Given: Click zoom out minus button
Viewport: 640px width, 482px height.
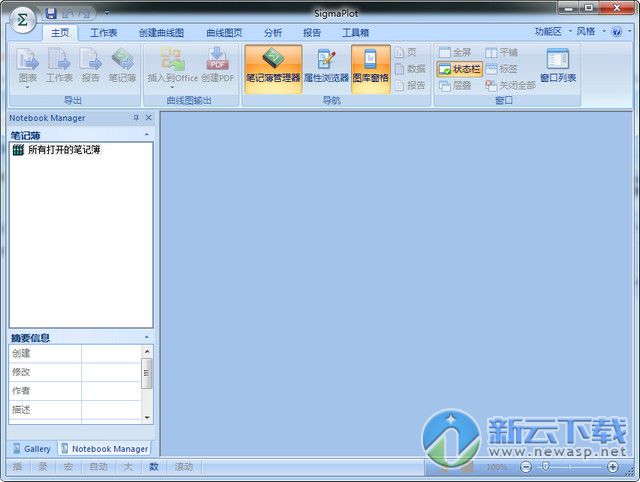Looking at the screenshot, I should 526,467.
